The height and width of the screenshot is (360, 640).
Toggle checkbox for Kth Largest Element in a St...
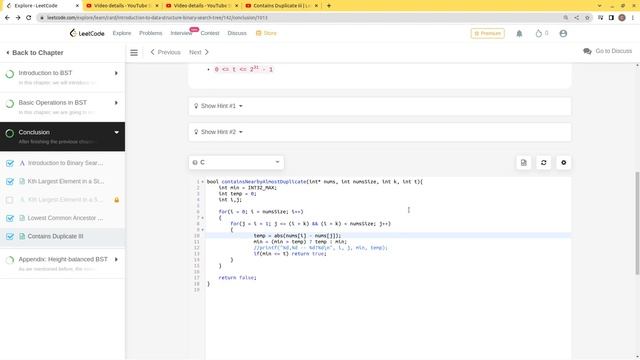10,182
